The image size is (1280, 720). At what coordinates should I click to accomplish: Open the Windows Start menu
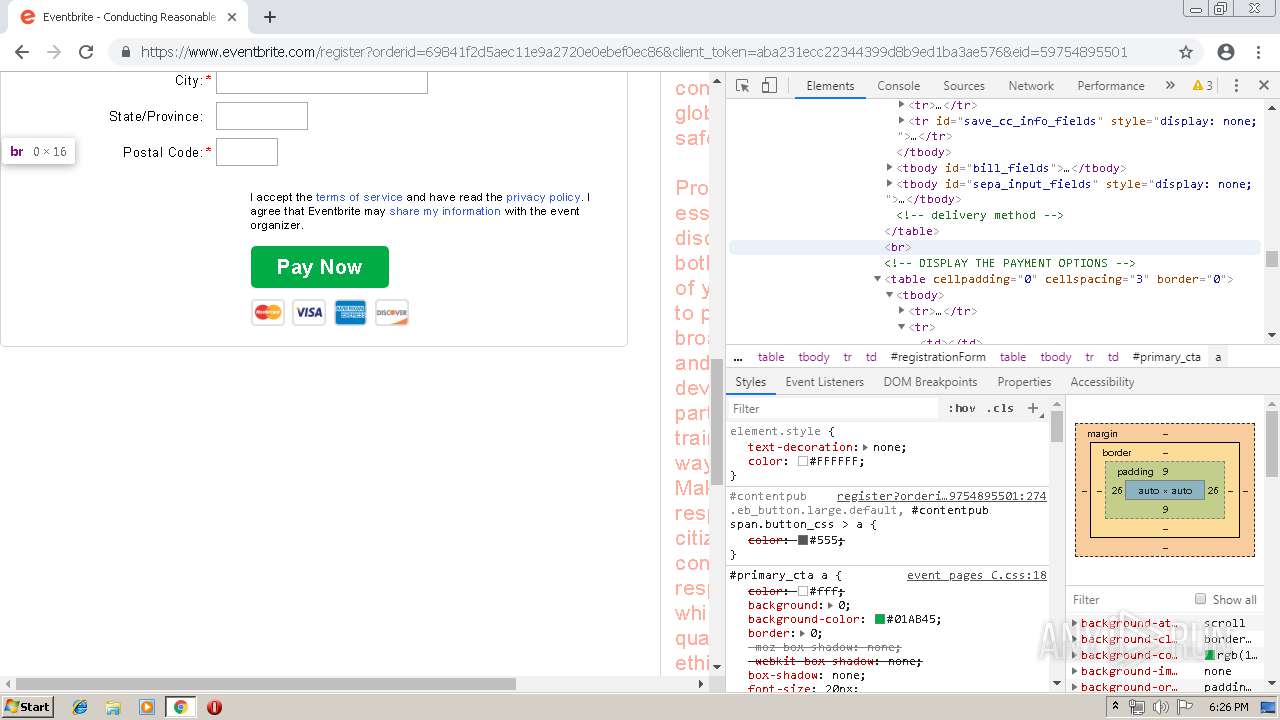[x=27, y=707]
